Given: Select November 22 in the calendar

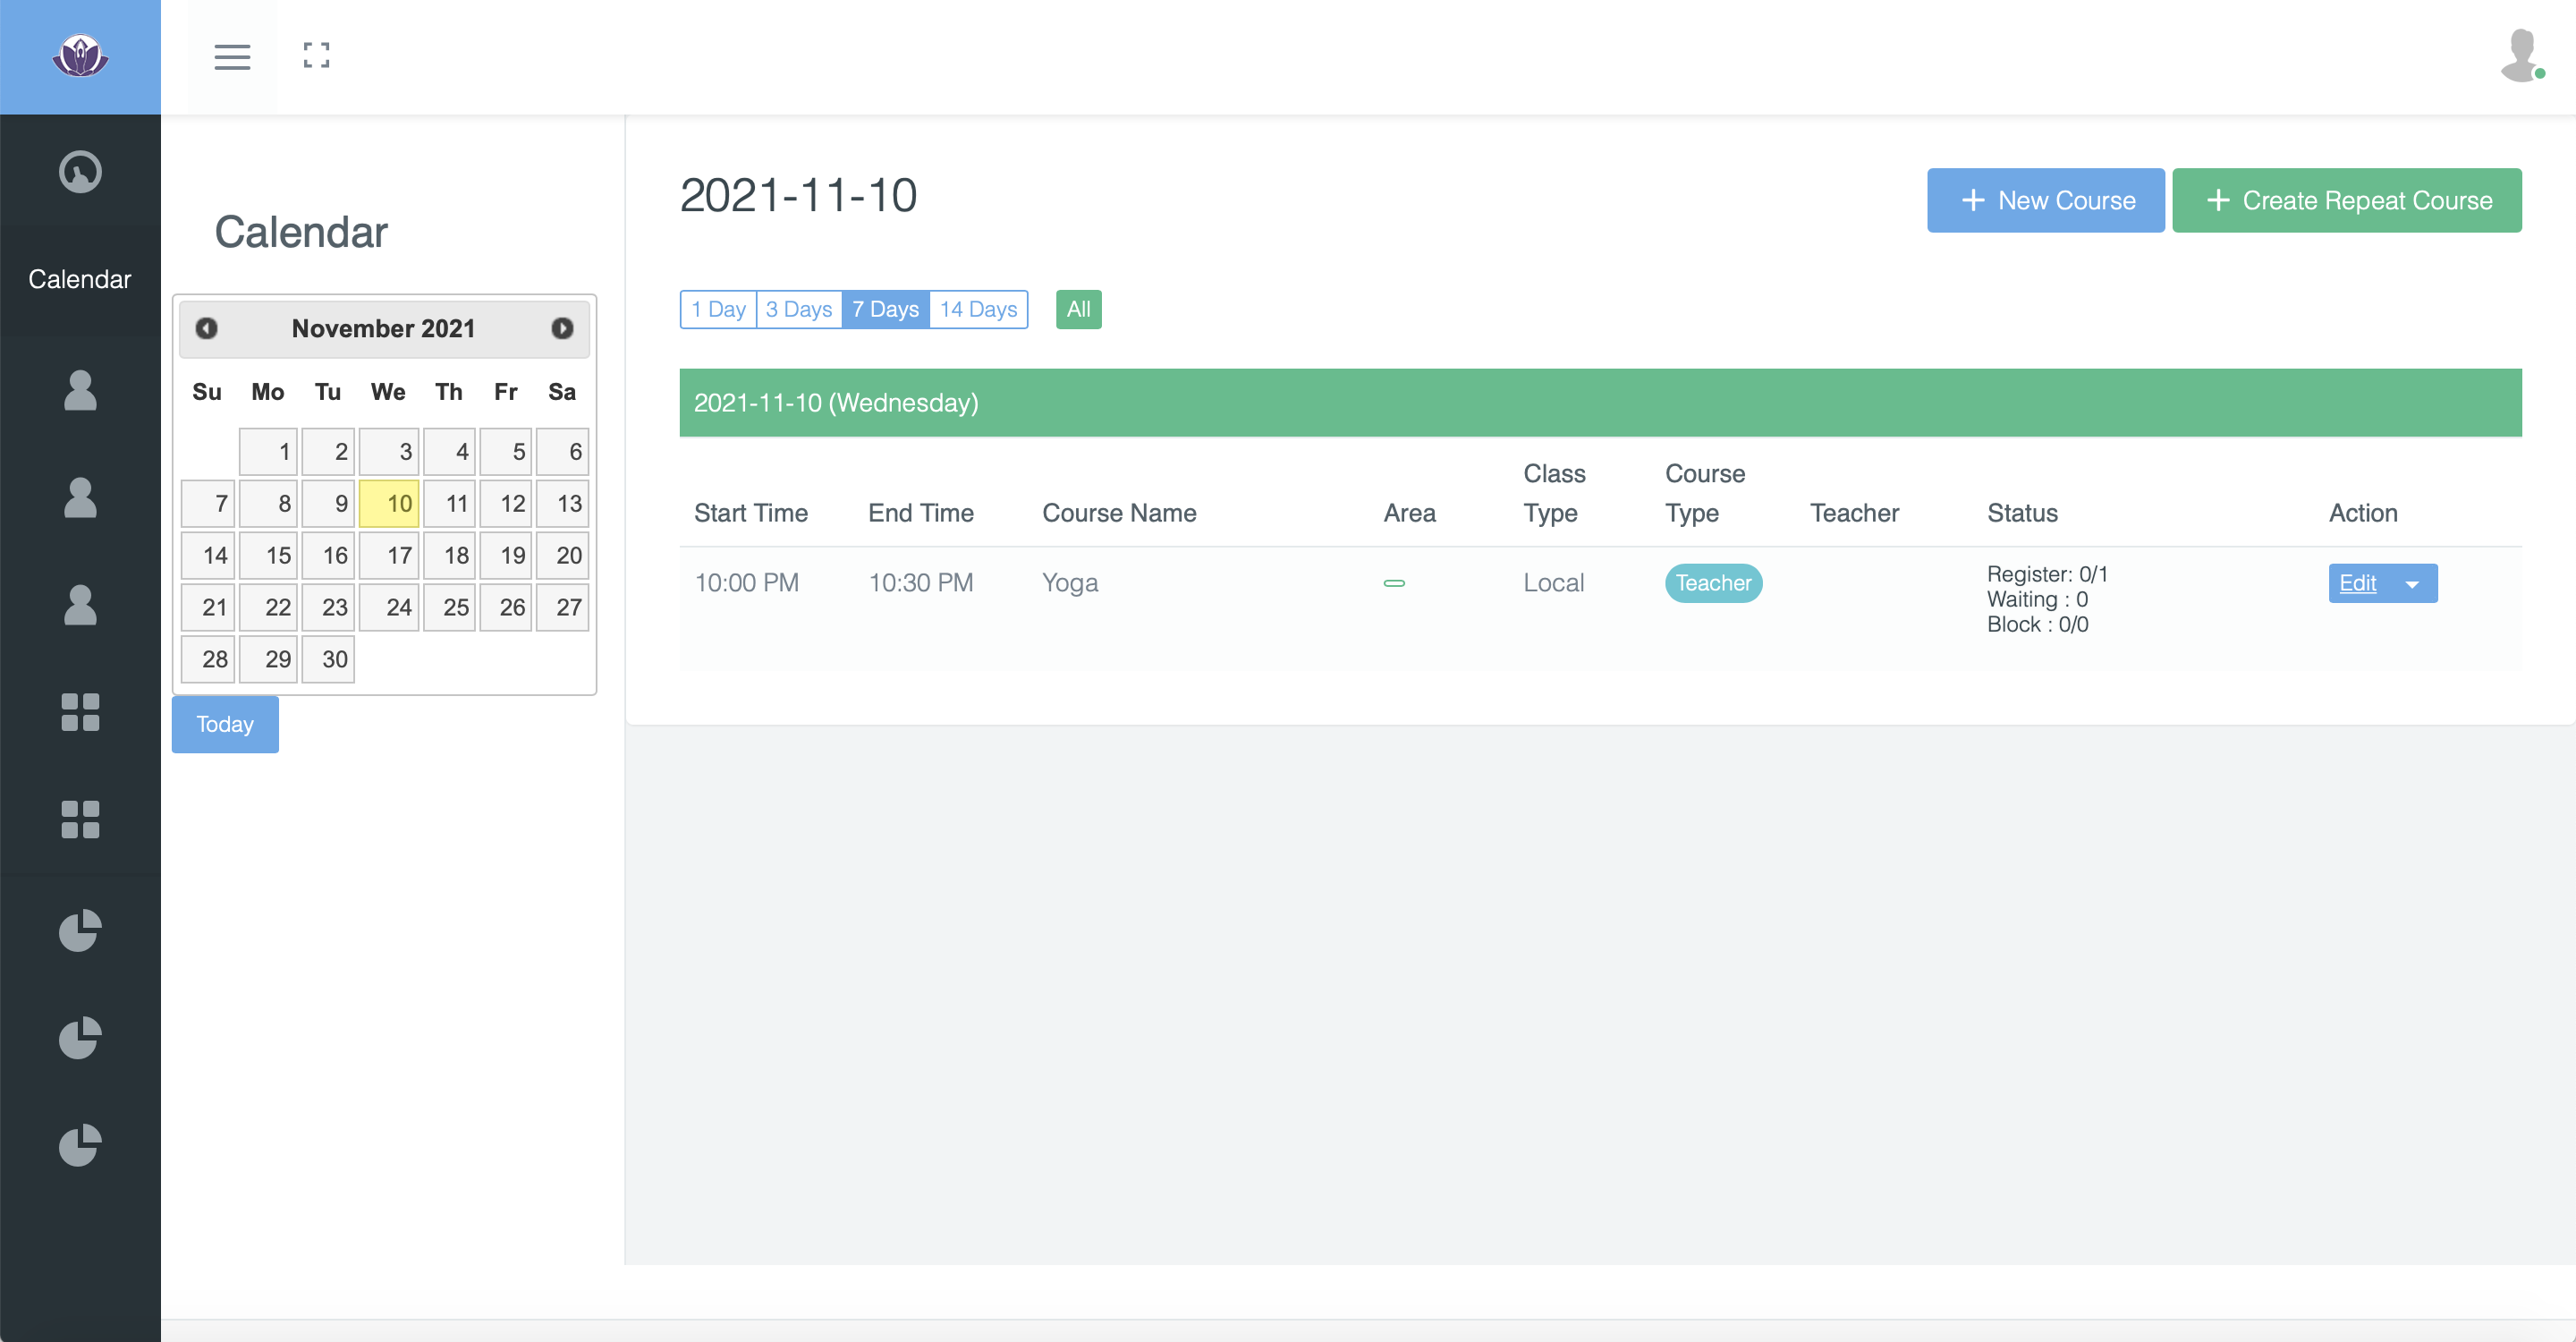Looking at the screenshot, I should tap(268, 607).
